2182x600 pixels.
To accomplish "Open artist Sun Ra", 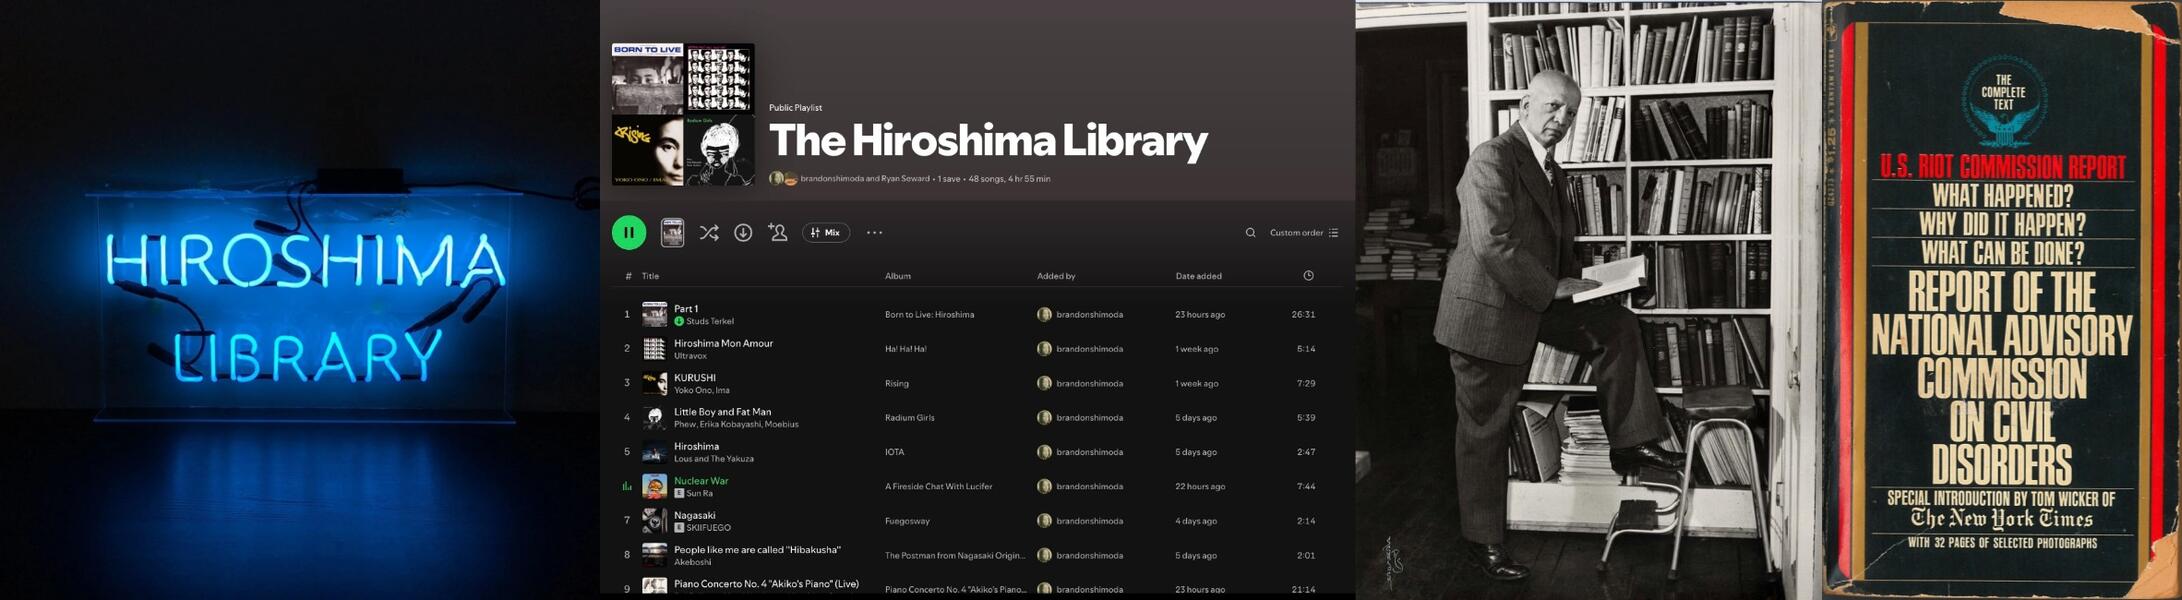I will point(698,494).
